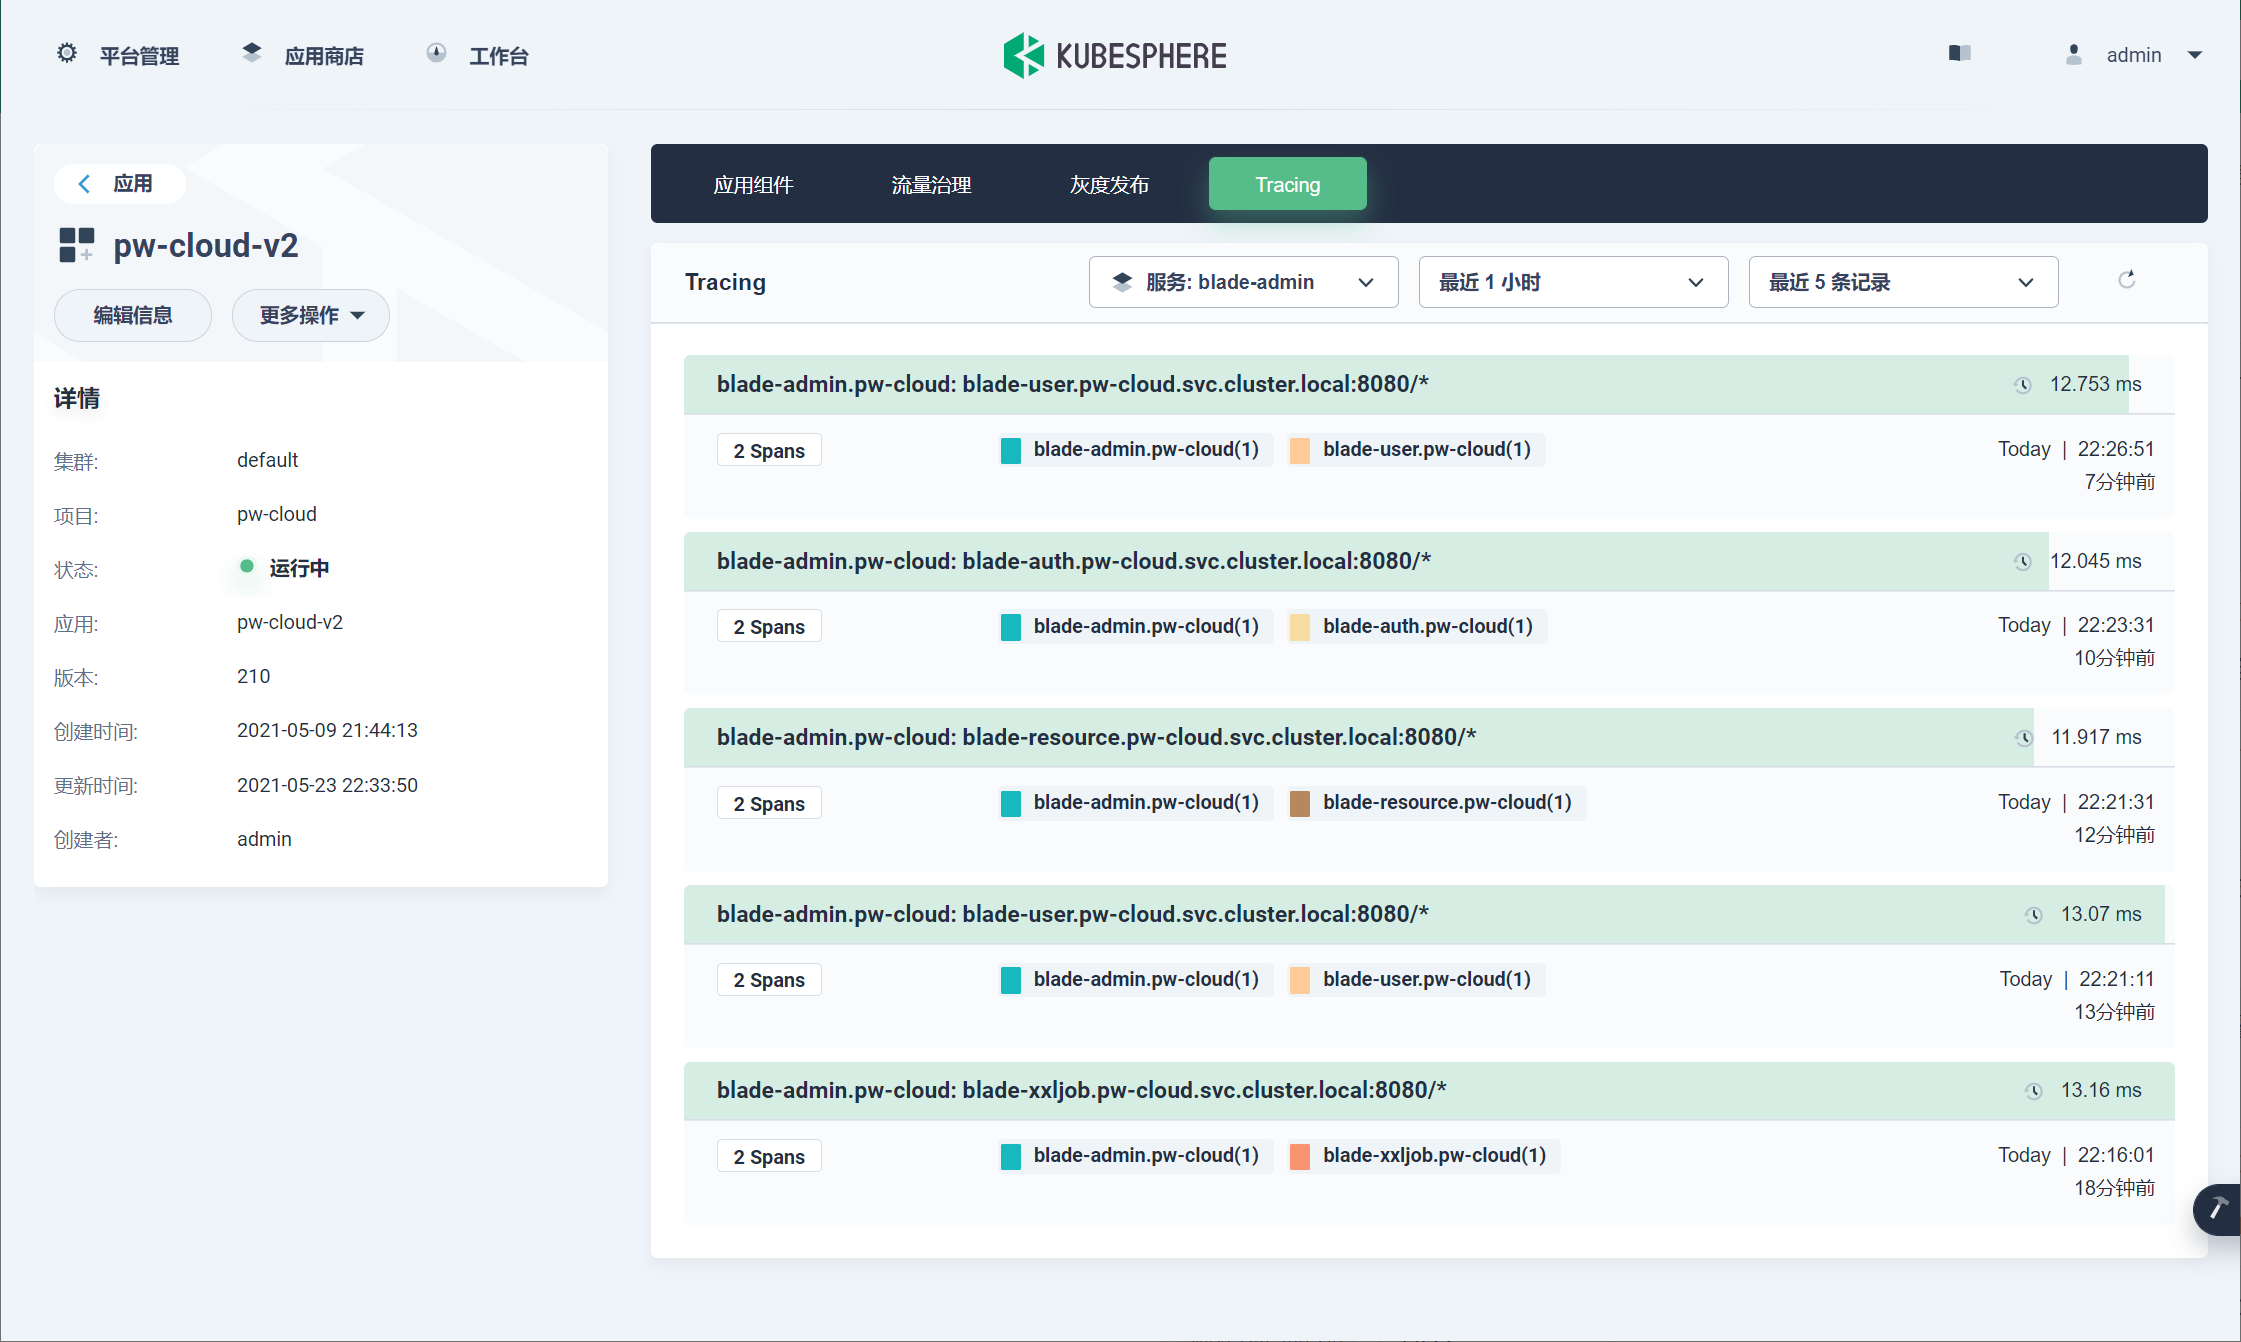
Task: Go back to 应用 list
Action: [119, 184]
